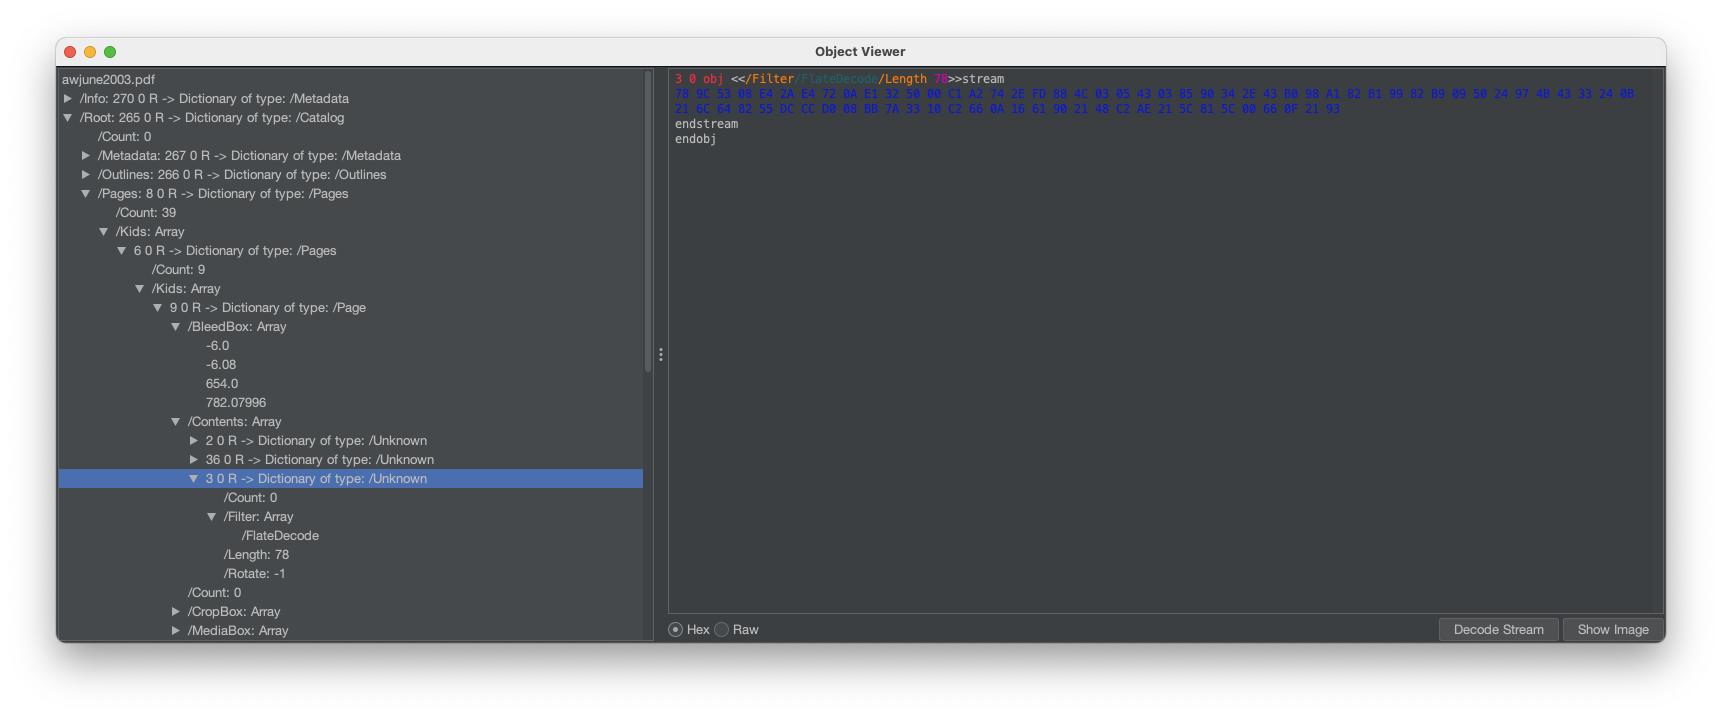Select the 2 0 R dictionary item
The width and height of the screenshot is (1722, 717).
pyautogui.click(x=316, y=441)
